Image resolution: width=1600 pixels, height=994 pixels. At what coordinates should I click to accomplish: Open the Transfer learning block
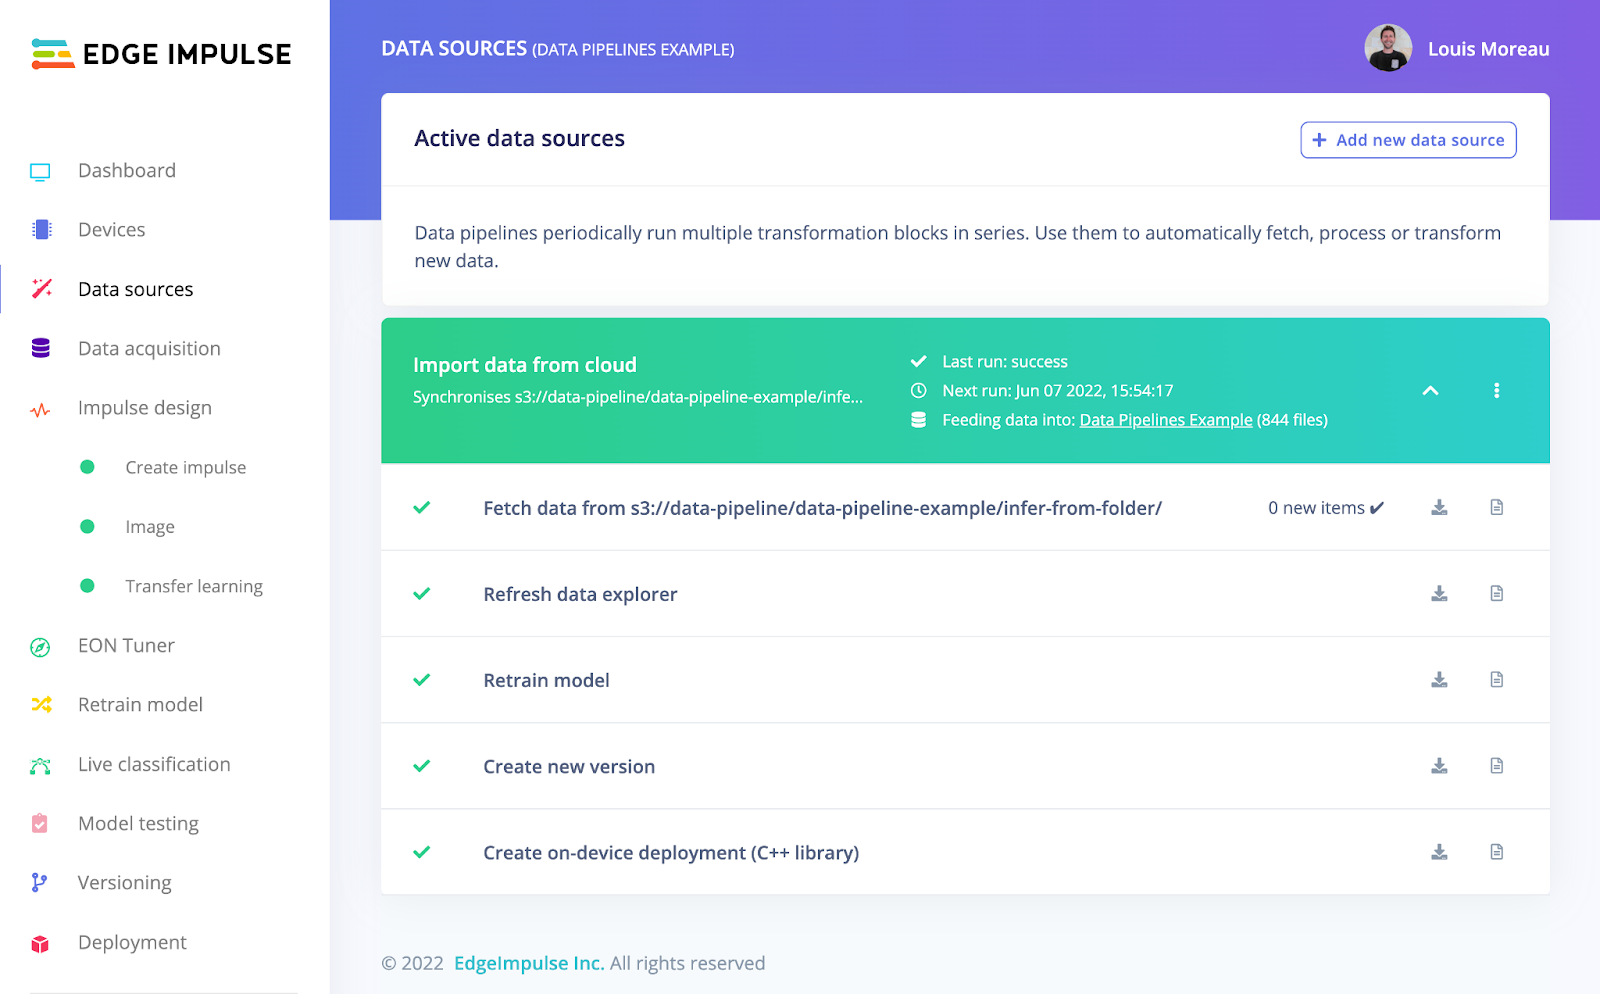click(194, 586)
